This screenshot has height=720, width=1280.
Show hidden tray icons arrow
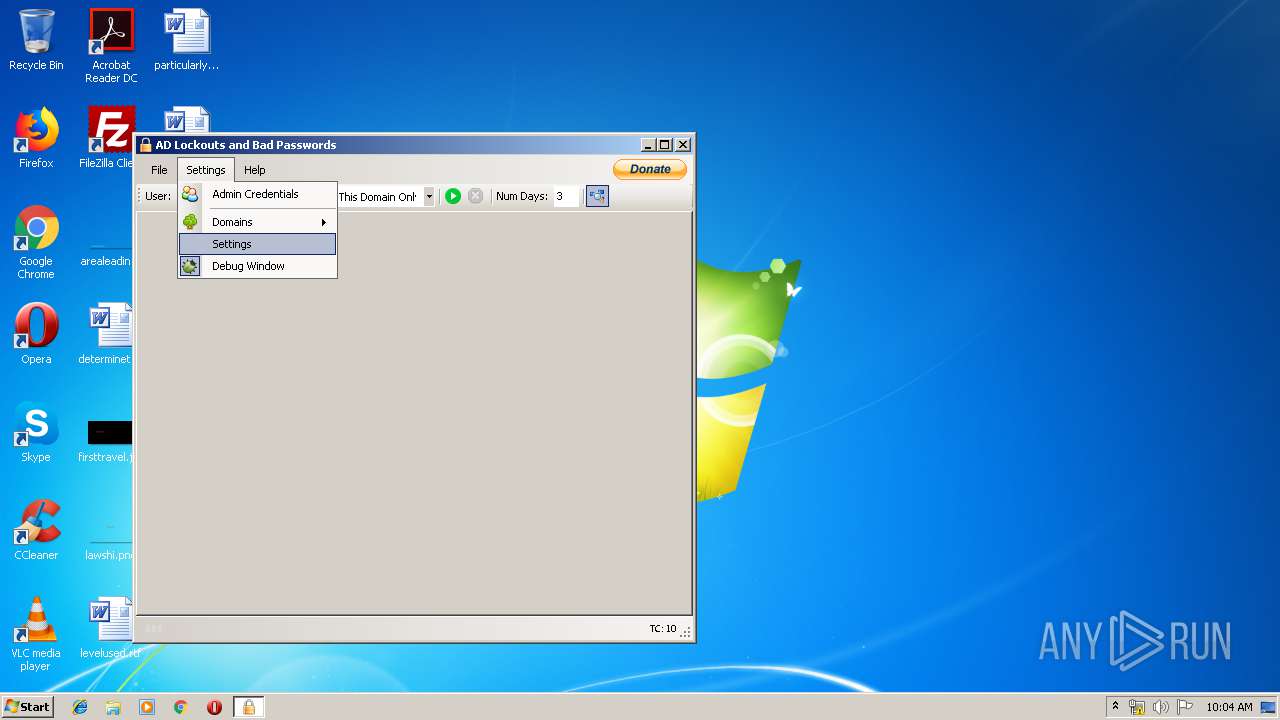pyautogui.click(x=1115, y=707)
